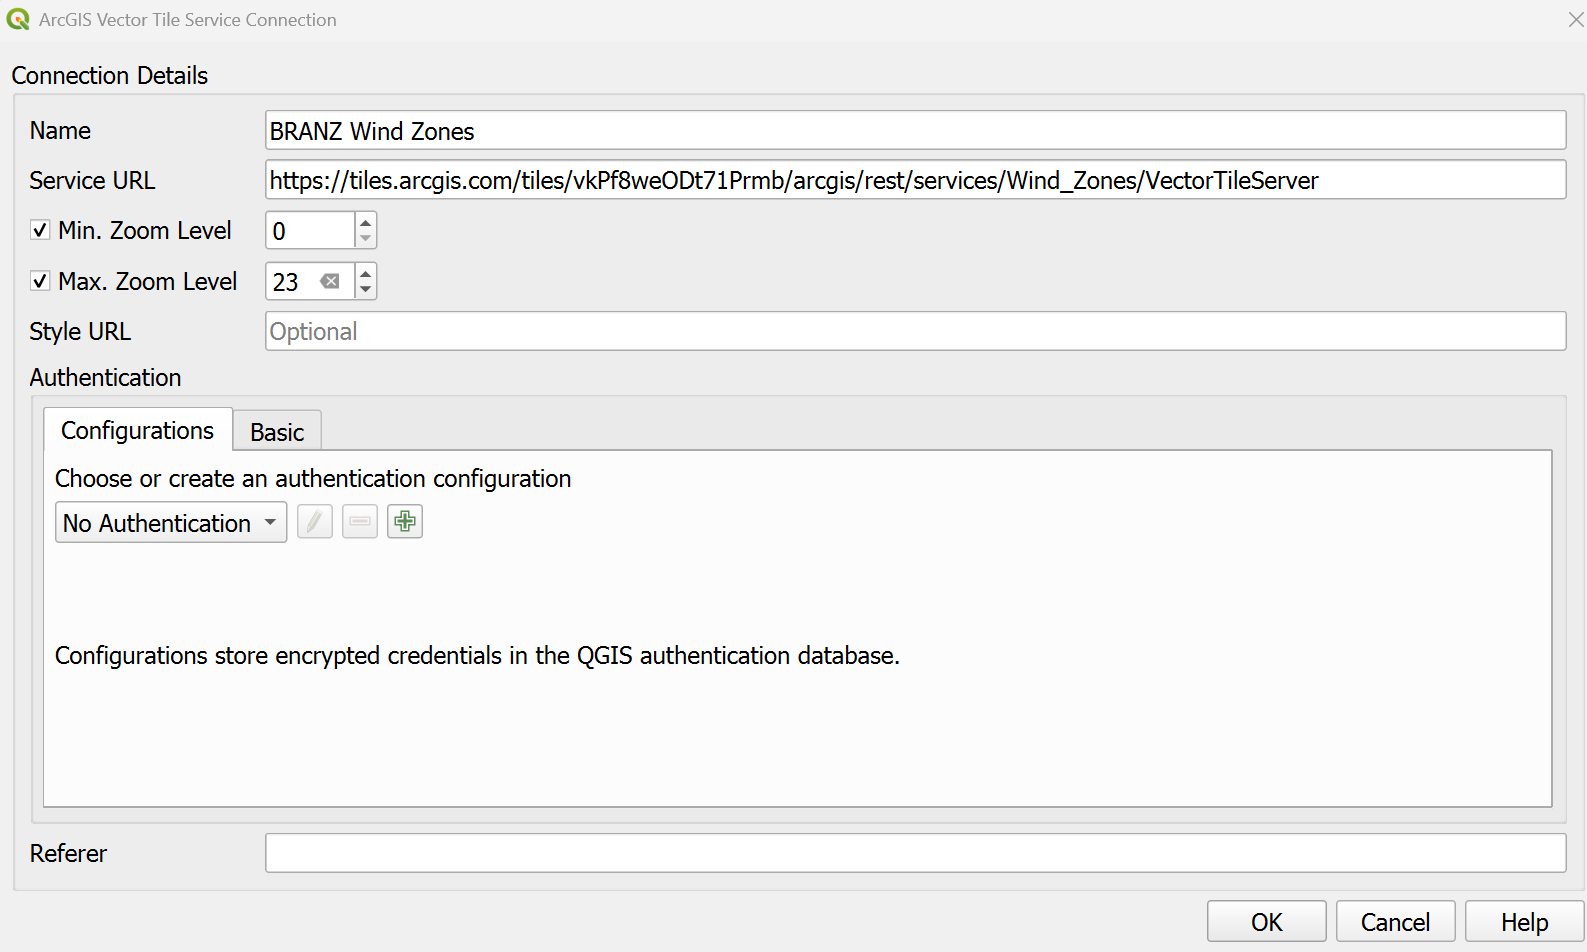Uncheck the Min. Zoom Level checkbox

coord(40,231)
